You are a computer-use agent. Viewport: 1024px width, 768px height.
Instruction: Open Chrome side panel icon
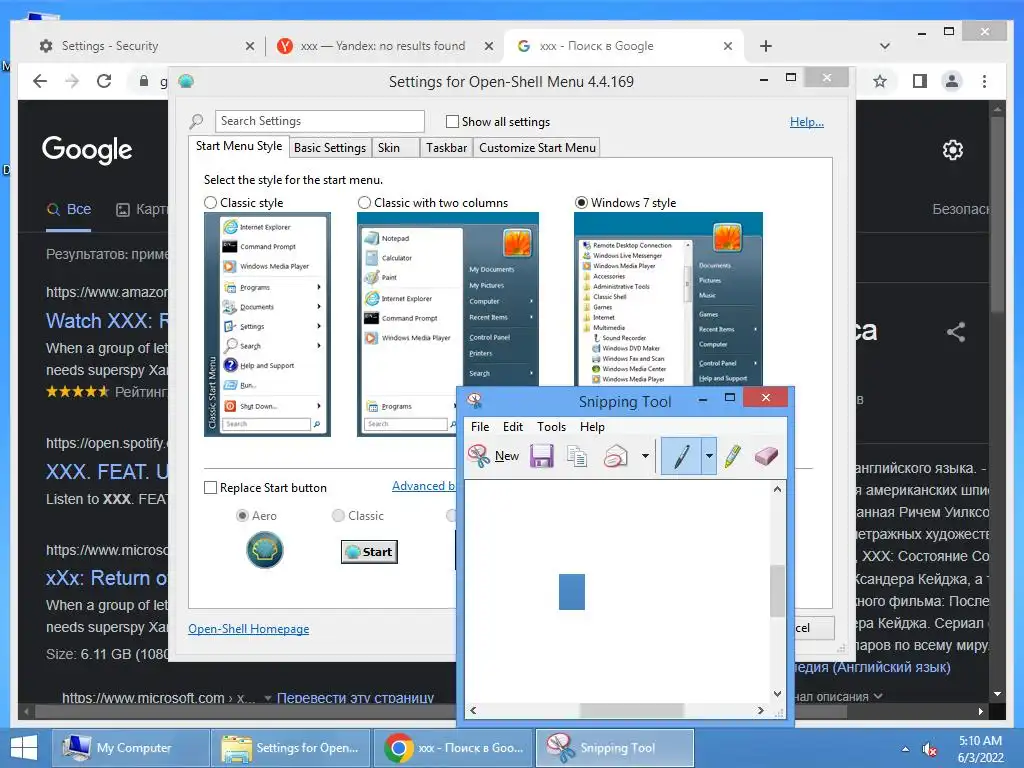tap(920, 81)
